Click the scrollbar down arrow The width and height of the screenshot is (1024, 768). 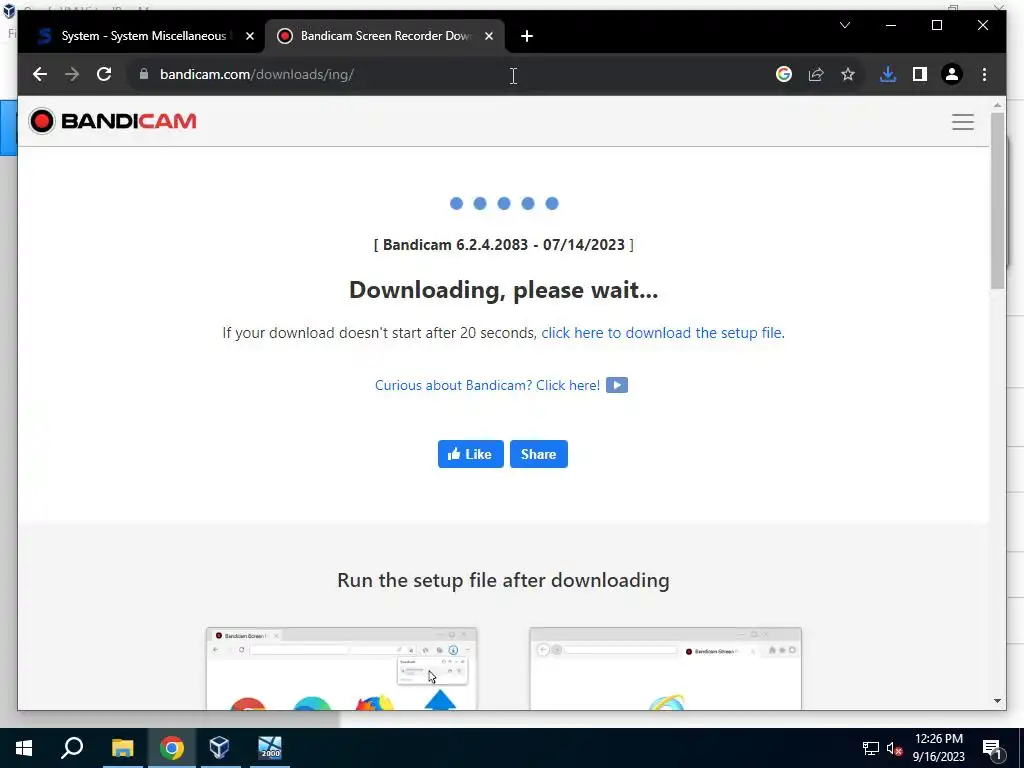[x=997, y=701]
